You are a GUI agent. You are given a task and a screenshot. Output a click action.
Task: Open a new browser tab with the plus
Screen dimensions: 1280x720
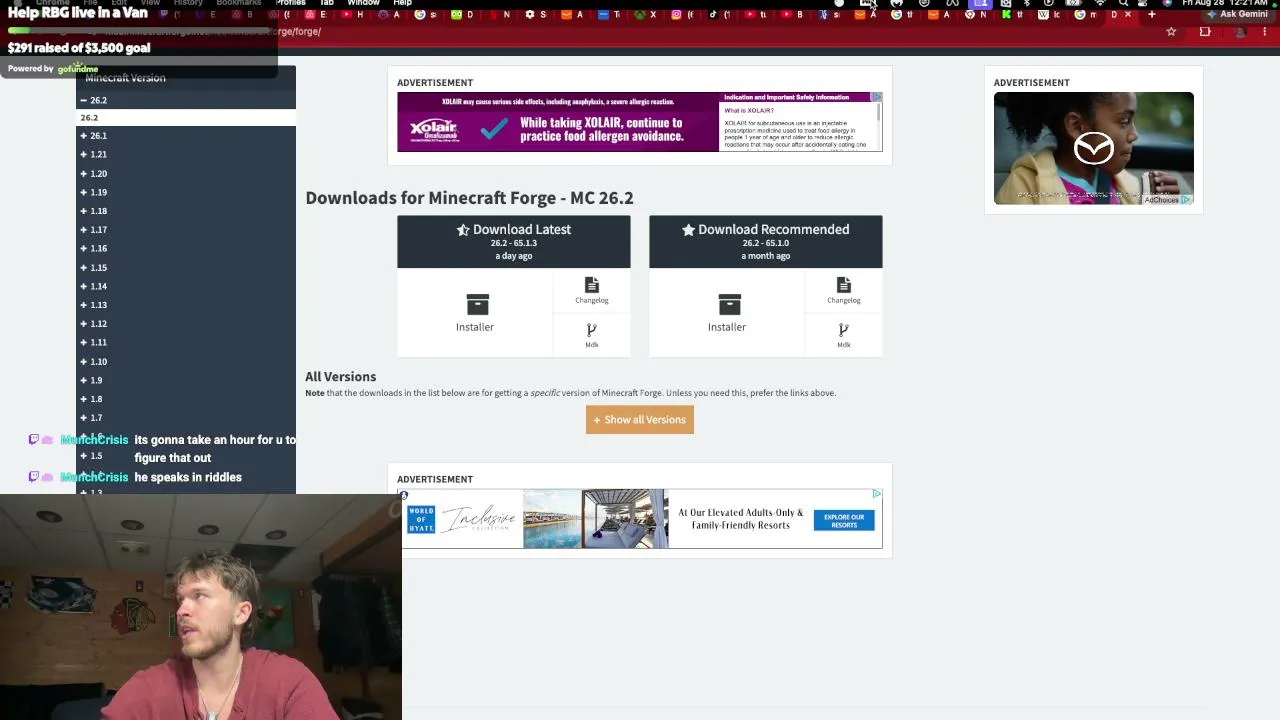1152,15
